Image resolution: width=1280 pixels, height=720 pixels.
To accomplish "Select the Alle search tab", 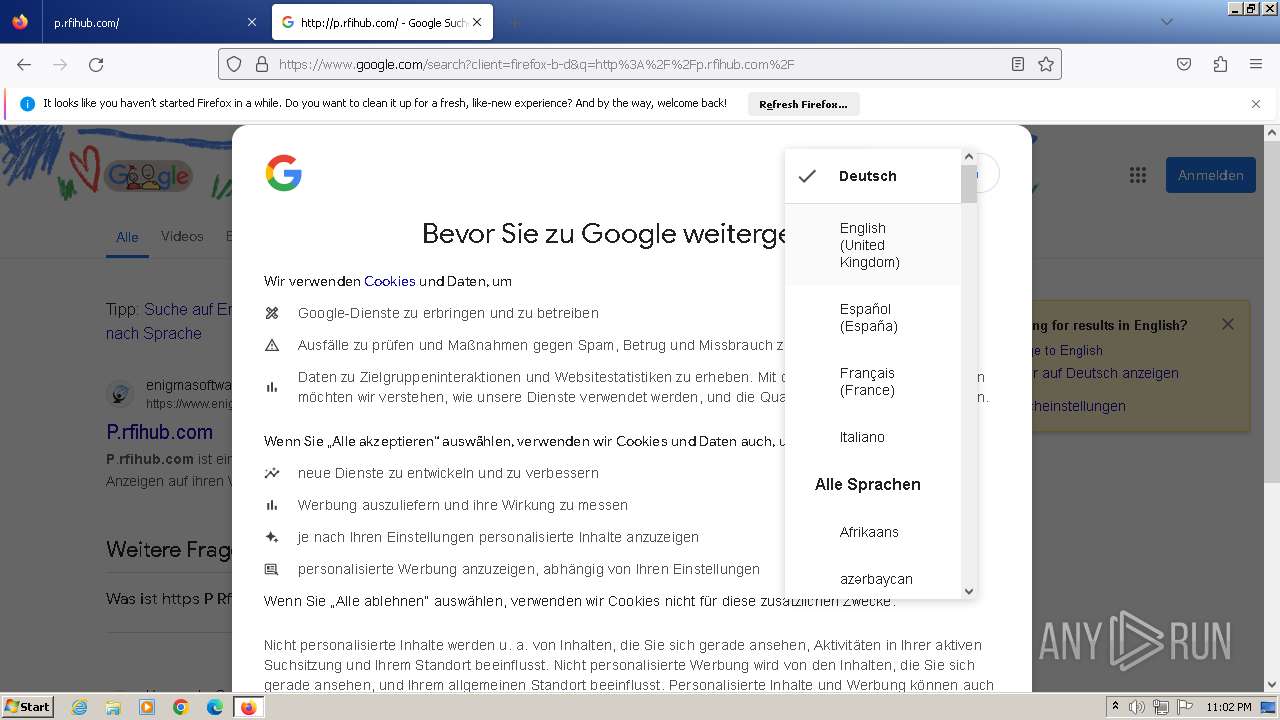I will (x=127, y=237).
